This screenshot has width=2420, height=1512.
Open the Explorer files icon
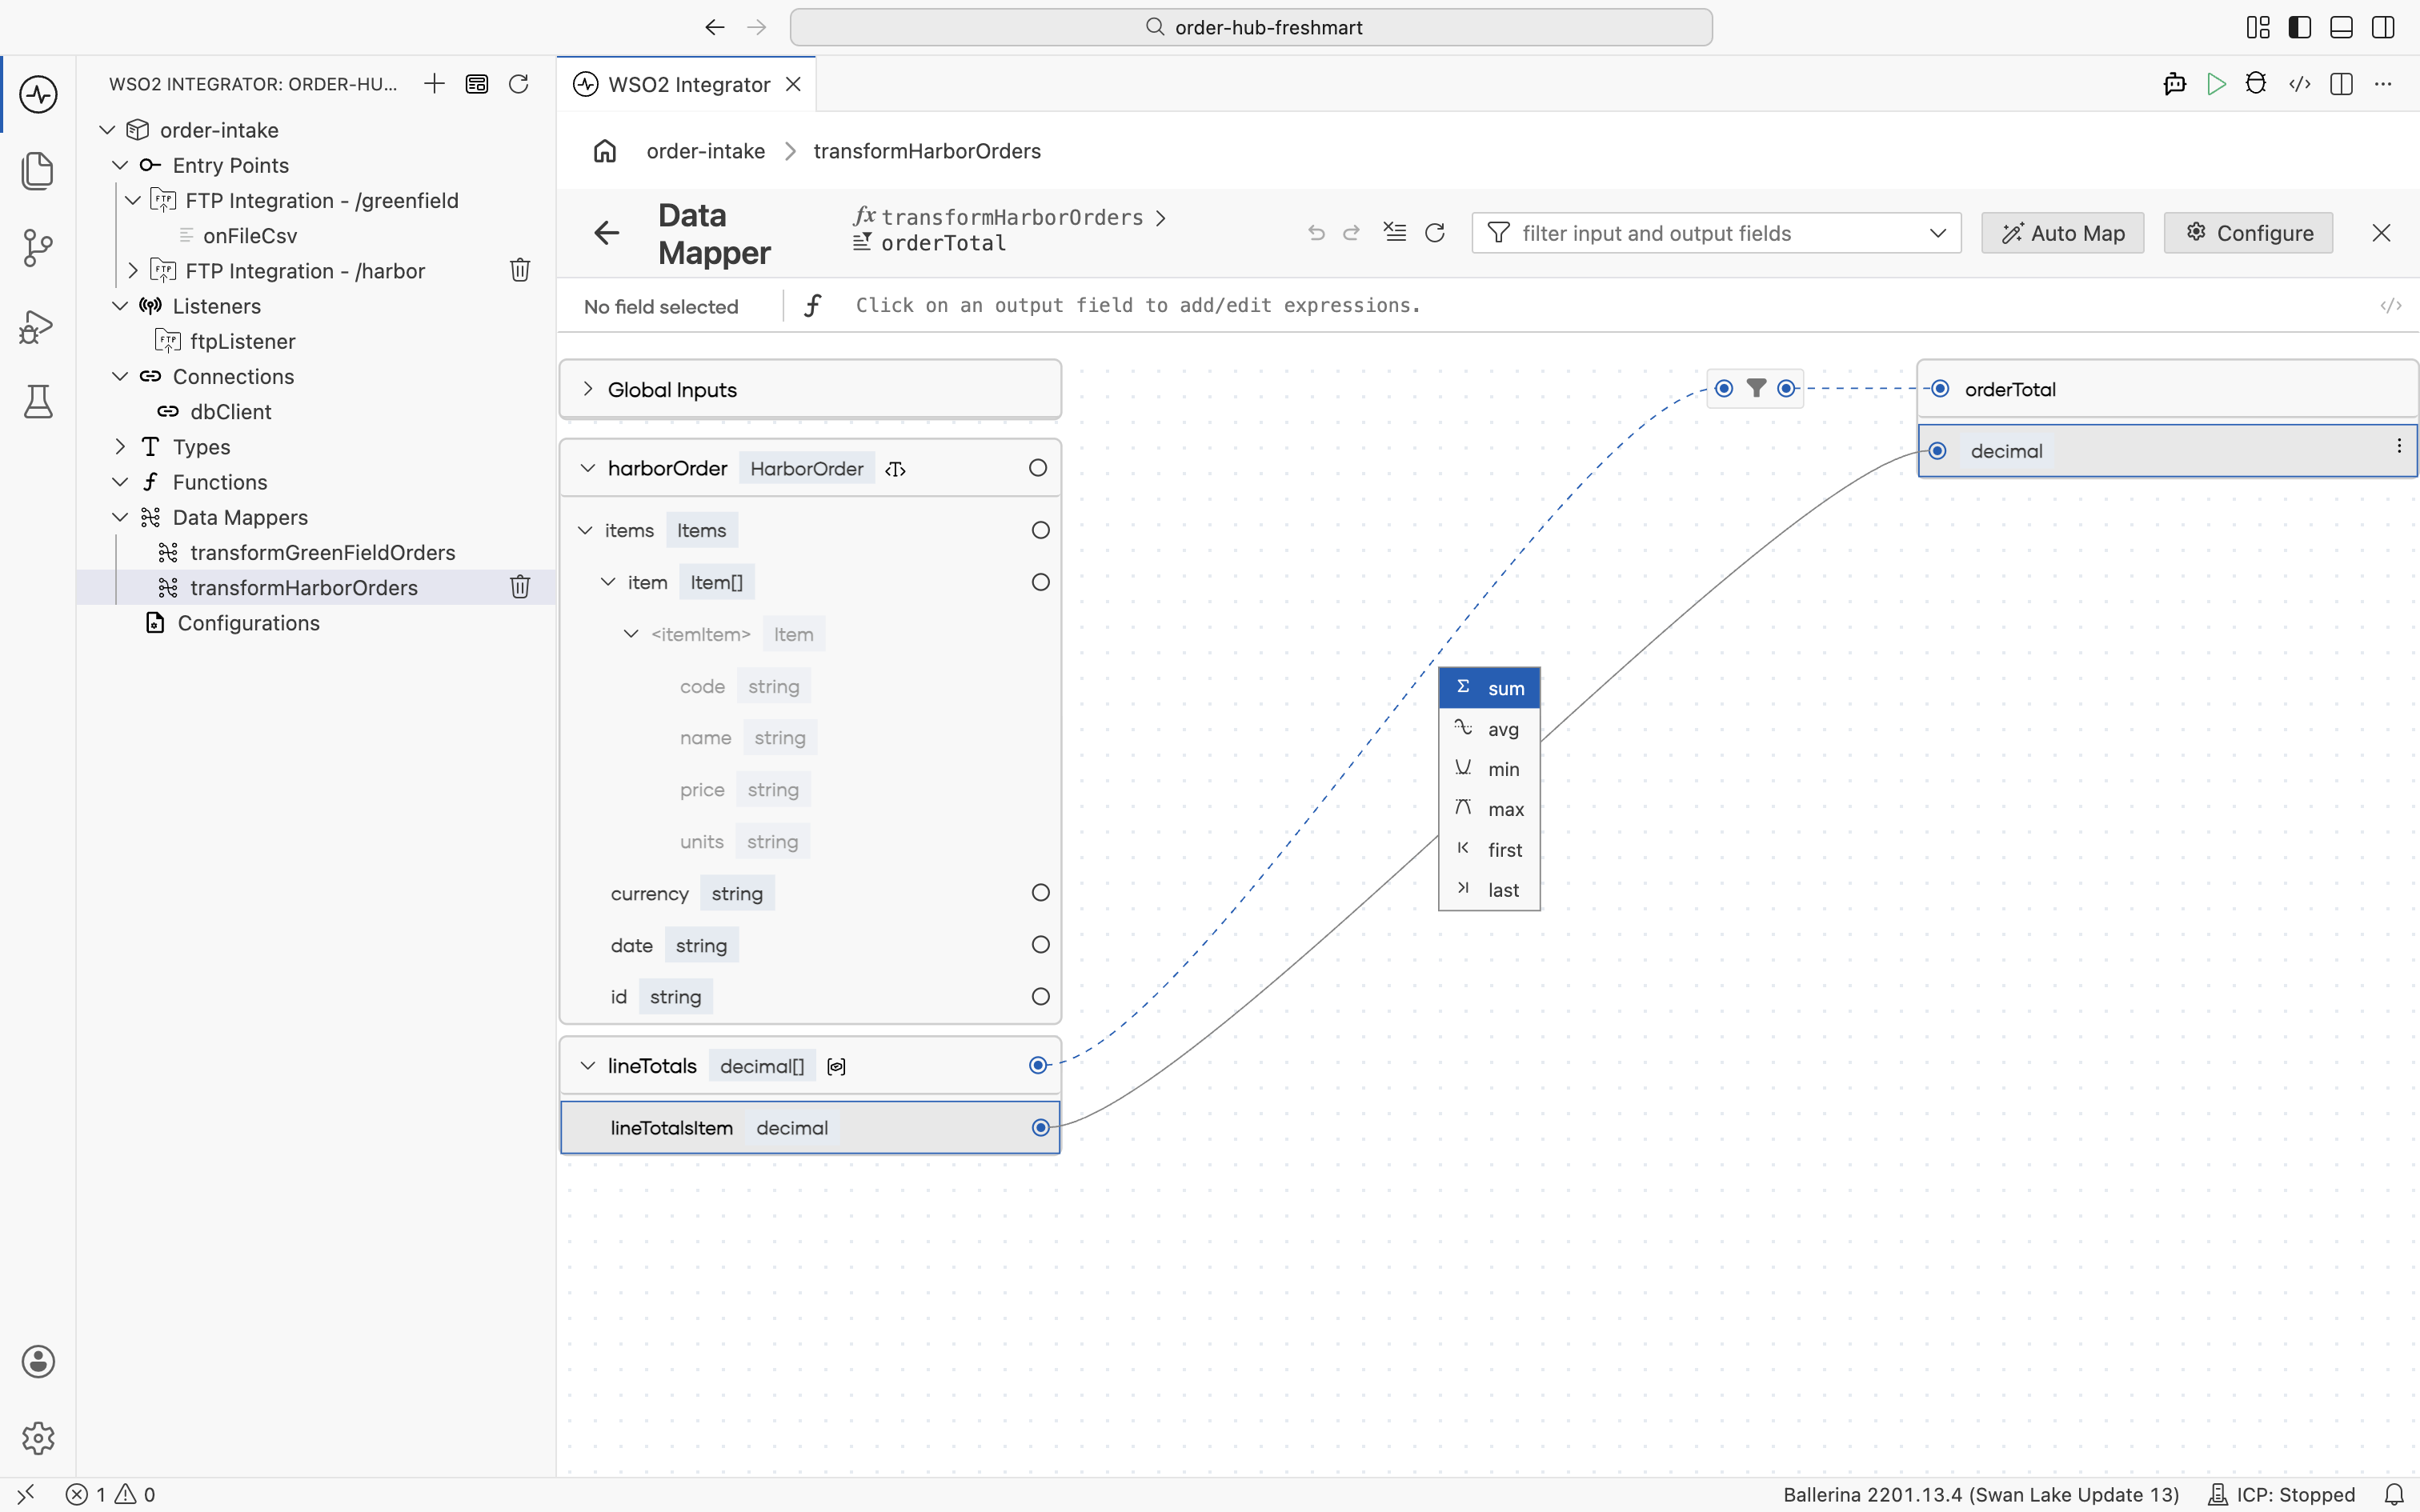[38, 170]
